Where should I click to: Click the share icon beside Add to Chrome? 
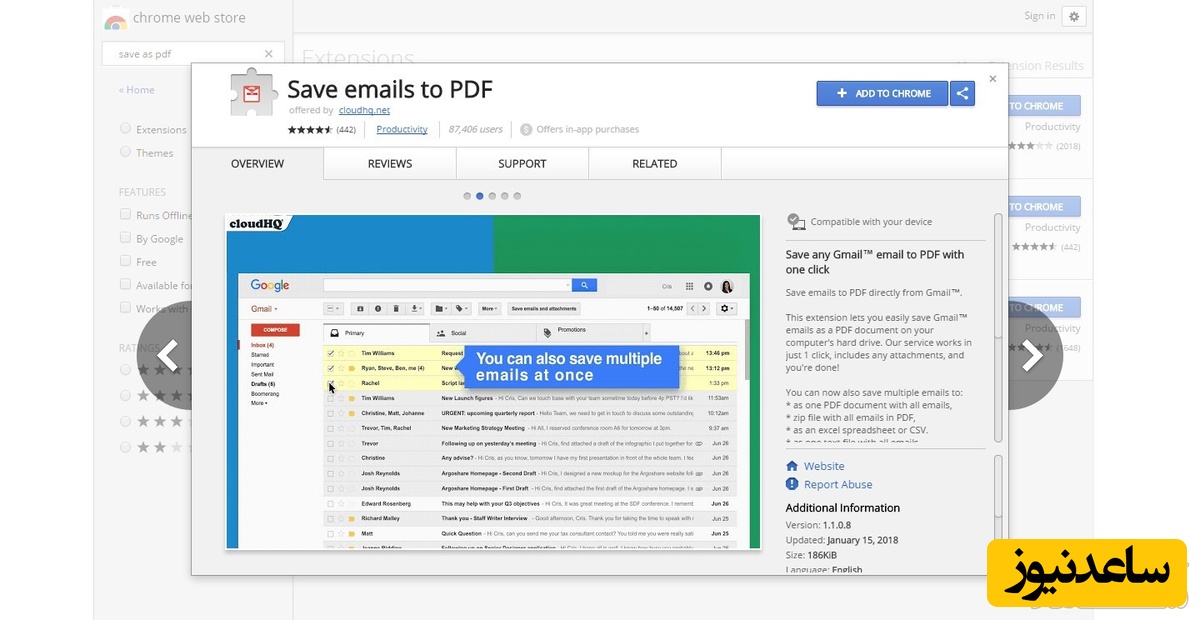tap(962, 93)
